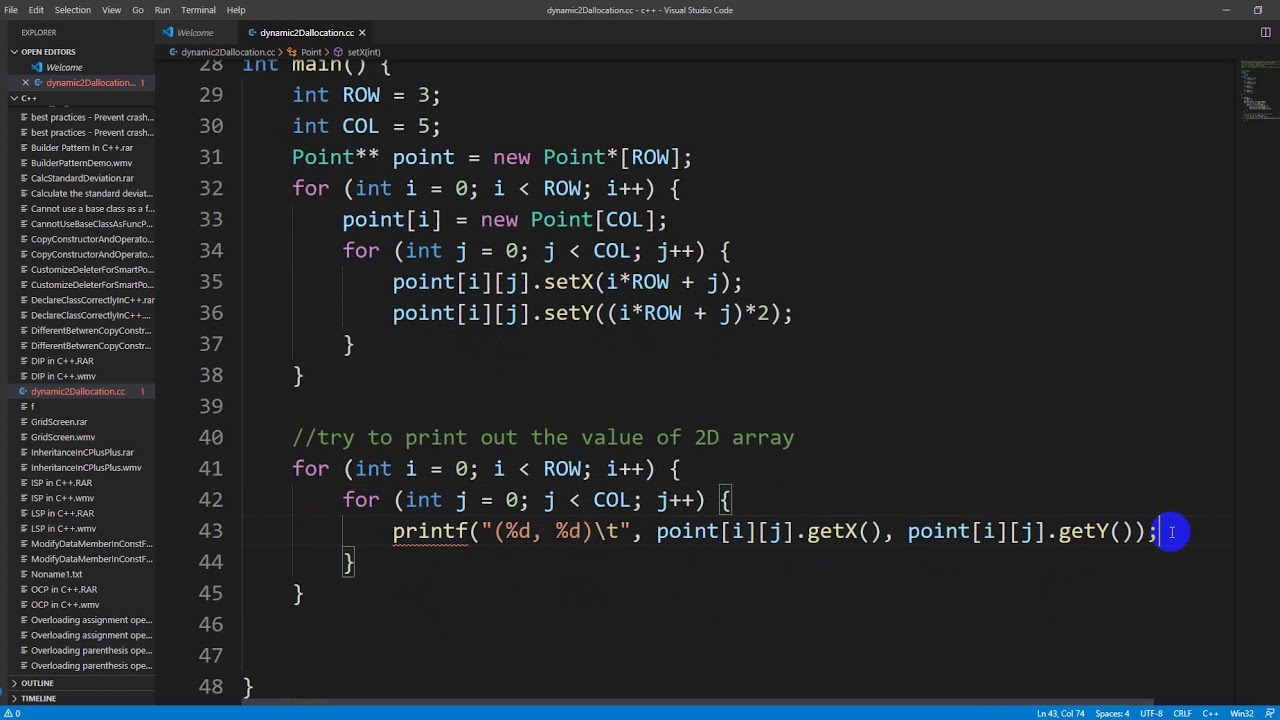Click the Point class symbol icon in breadcrumb
1280x720 pixels.
click(292, 52)
